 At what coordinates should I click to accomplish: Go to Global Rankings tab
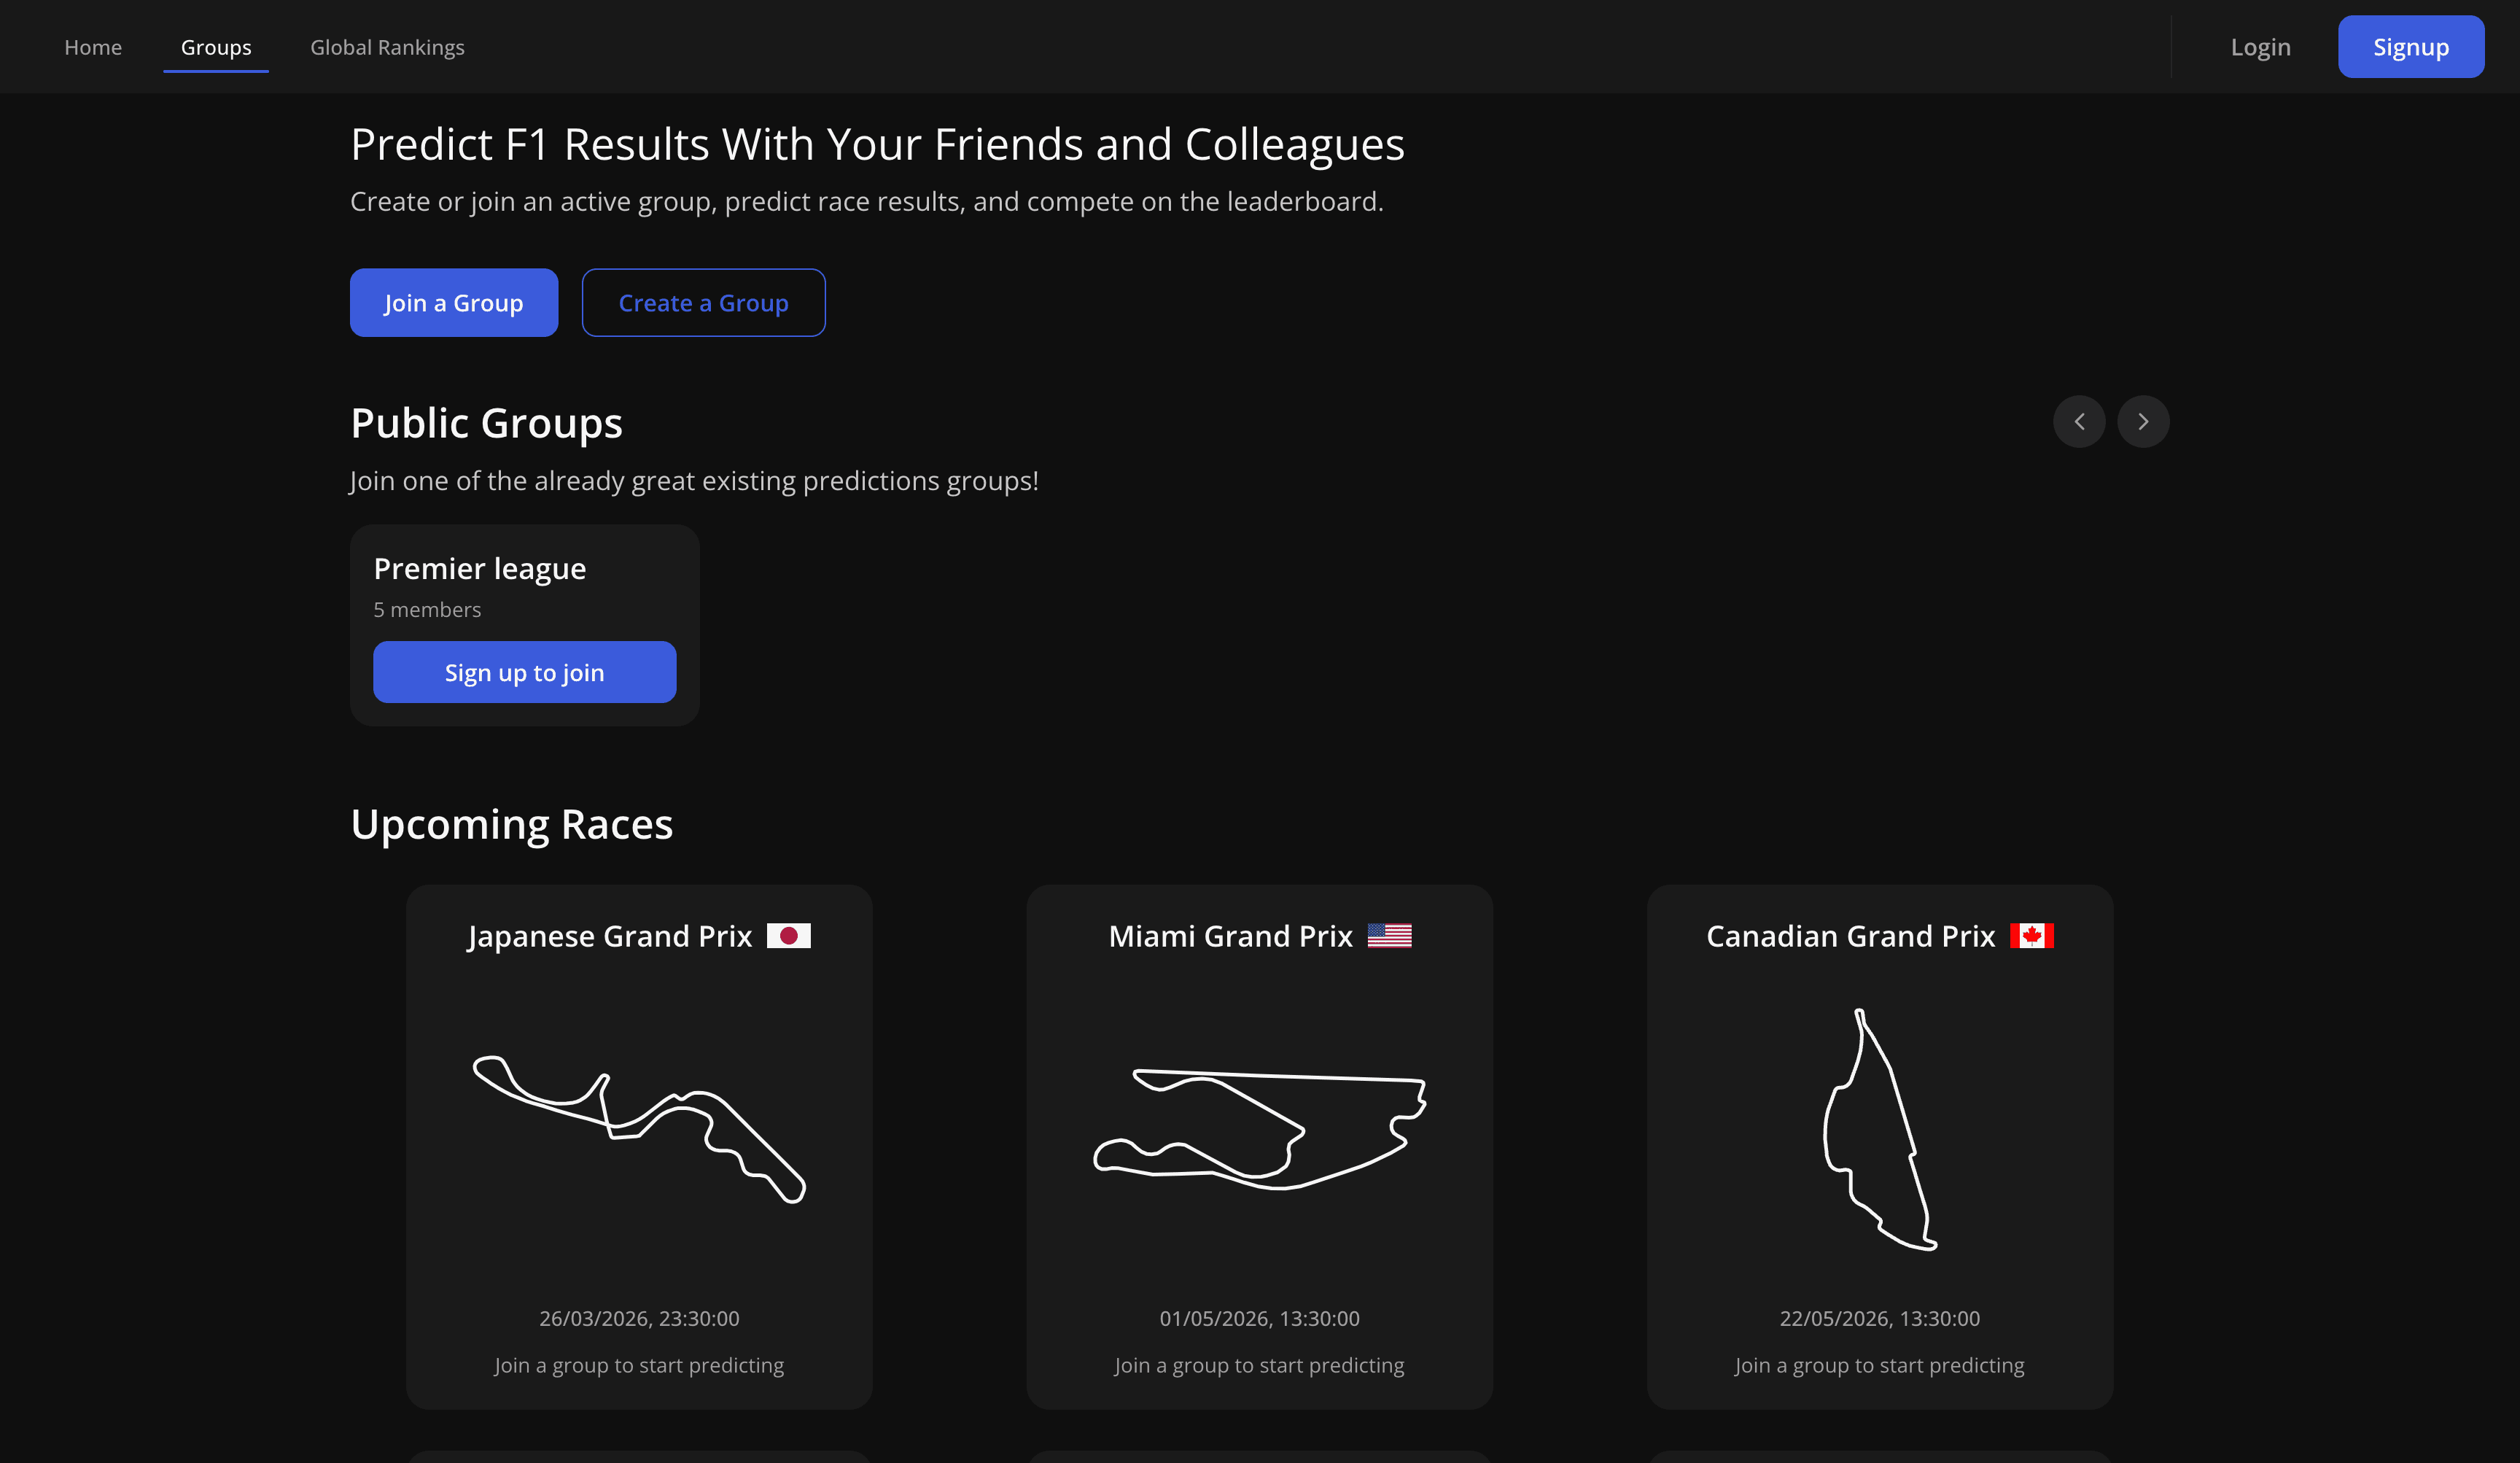click(387, 47)
